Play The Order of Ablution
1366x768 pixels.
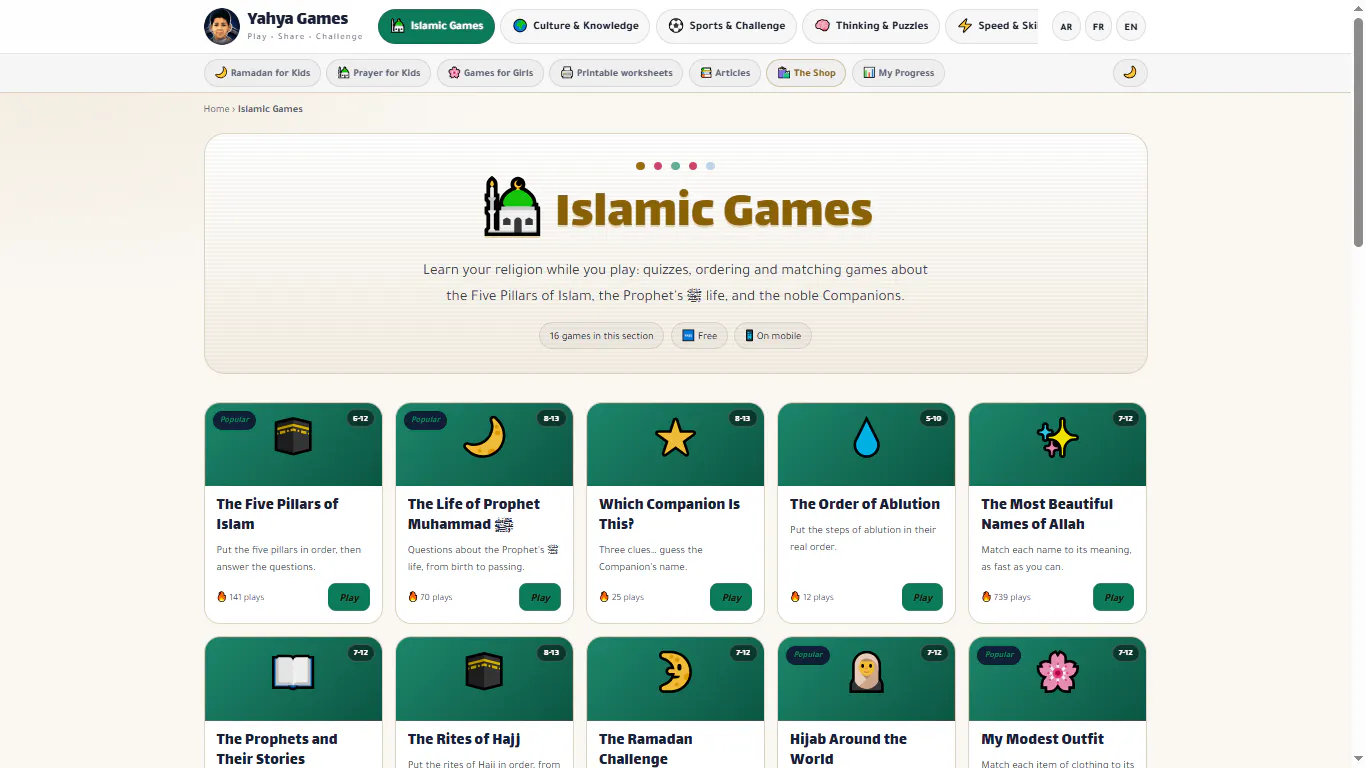click(922, 597)
